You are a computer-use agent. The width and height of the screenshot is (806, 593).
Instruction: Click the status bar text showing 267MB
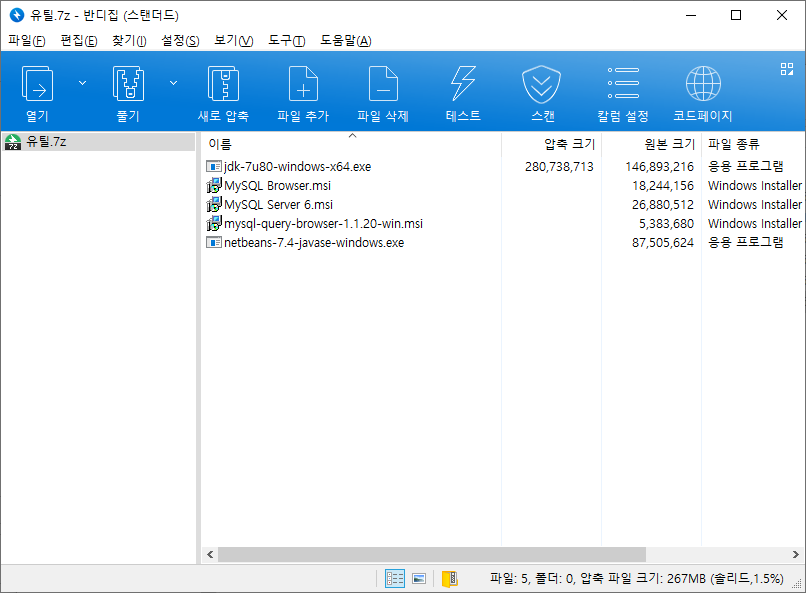(636, 579)
